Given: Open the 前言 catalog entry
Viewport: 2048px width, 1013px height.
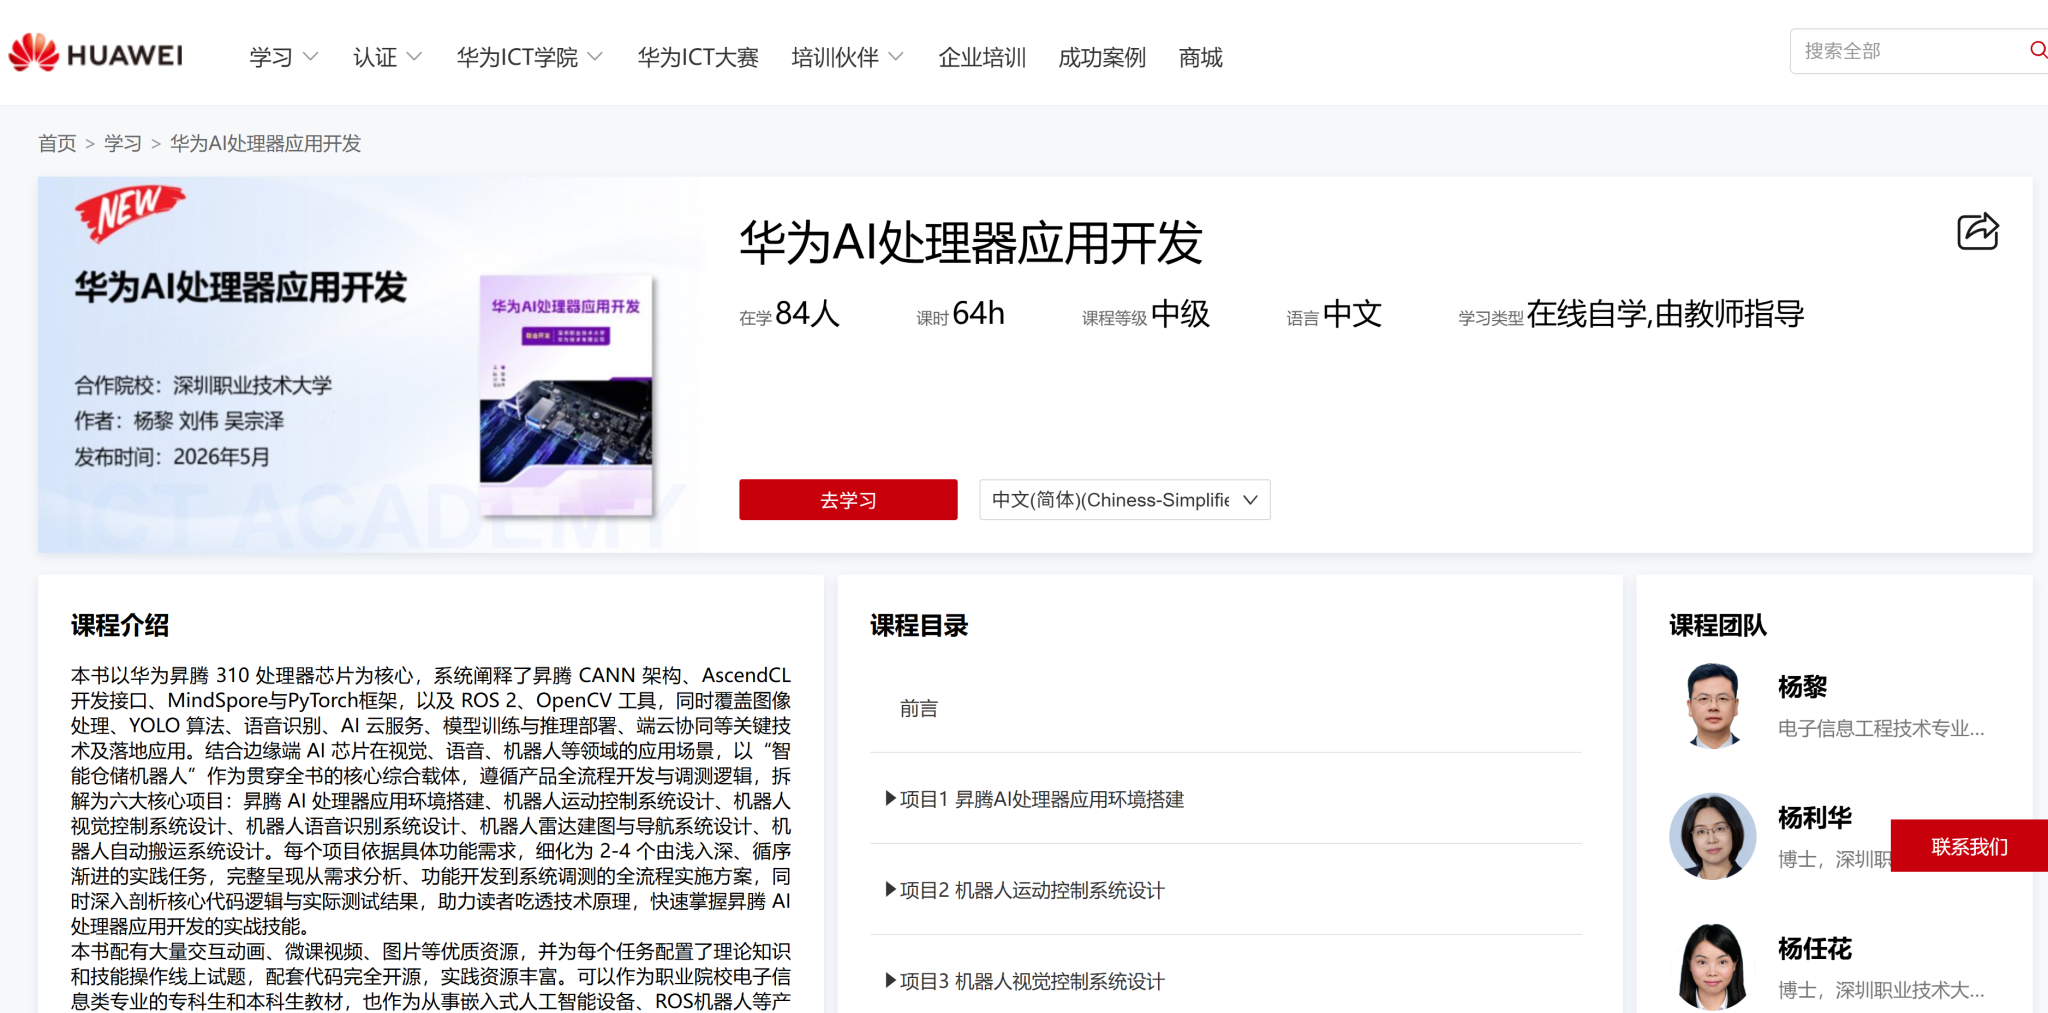Looking at the screenshot, I should [919, 708].
